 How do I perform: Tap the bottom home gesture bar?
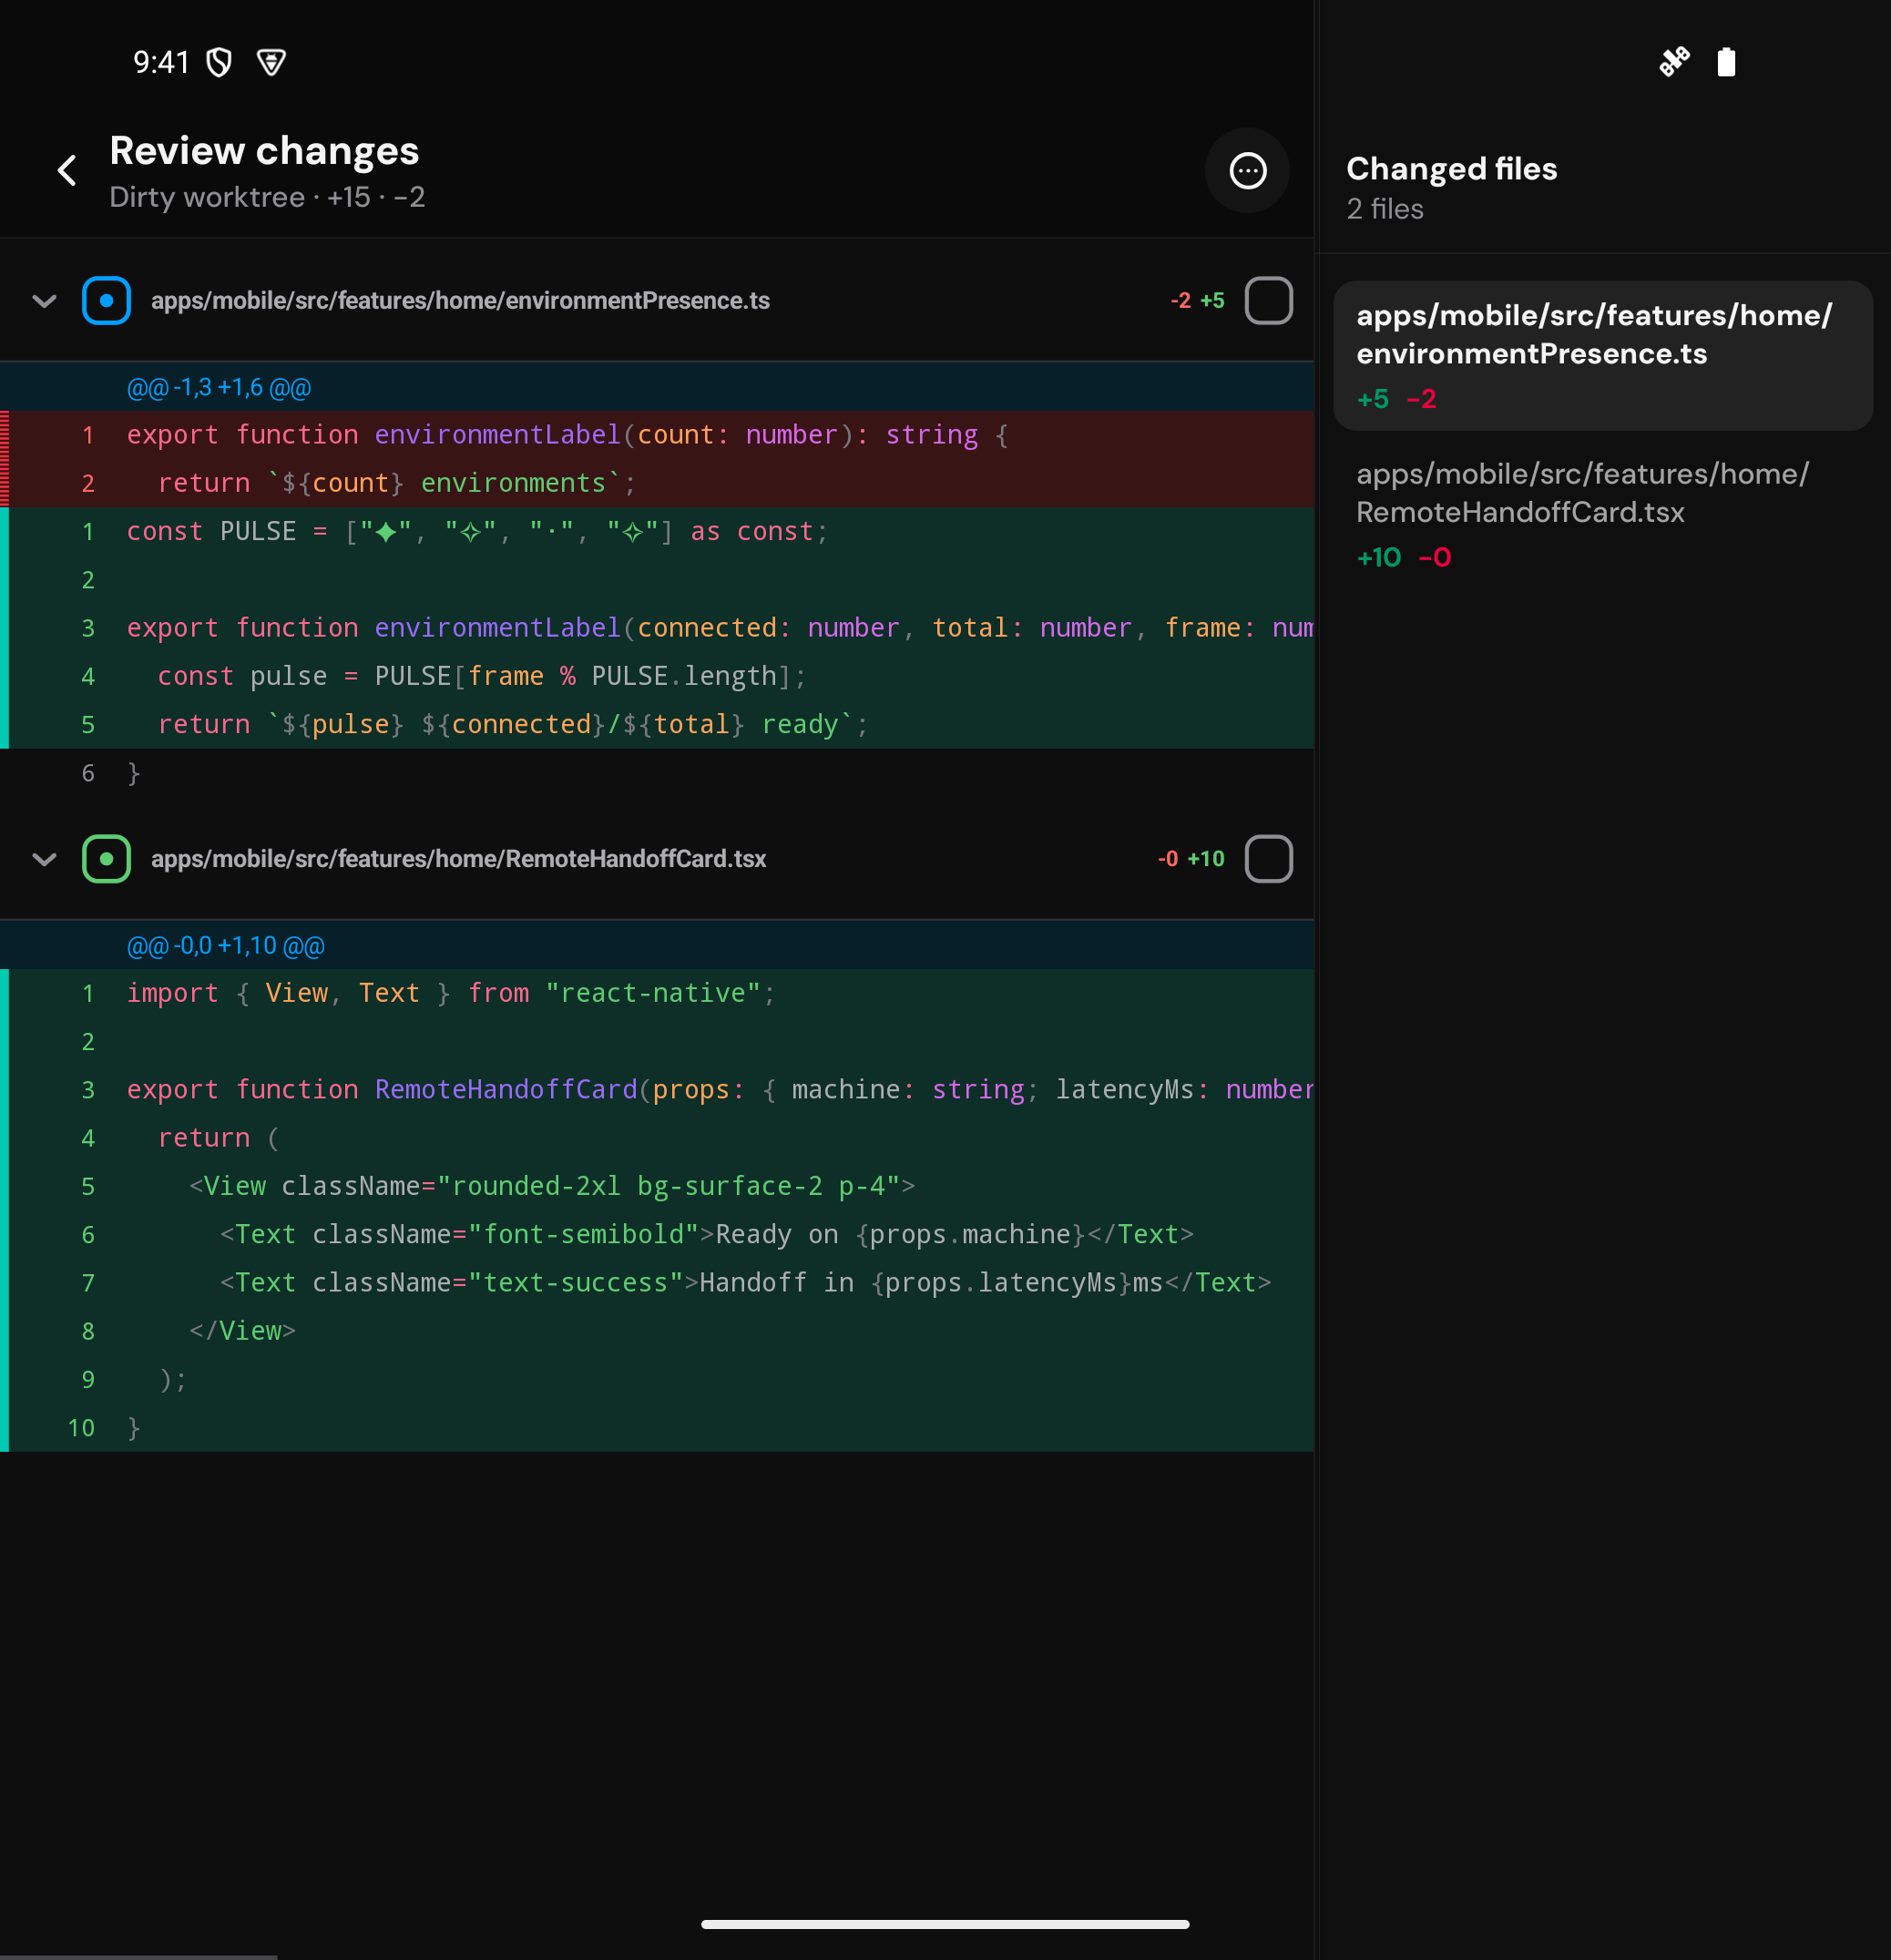pos(945,1924)
